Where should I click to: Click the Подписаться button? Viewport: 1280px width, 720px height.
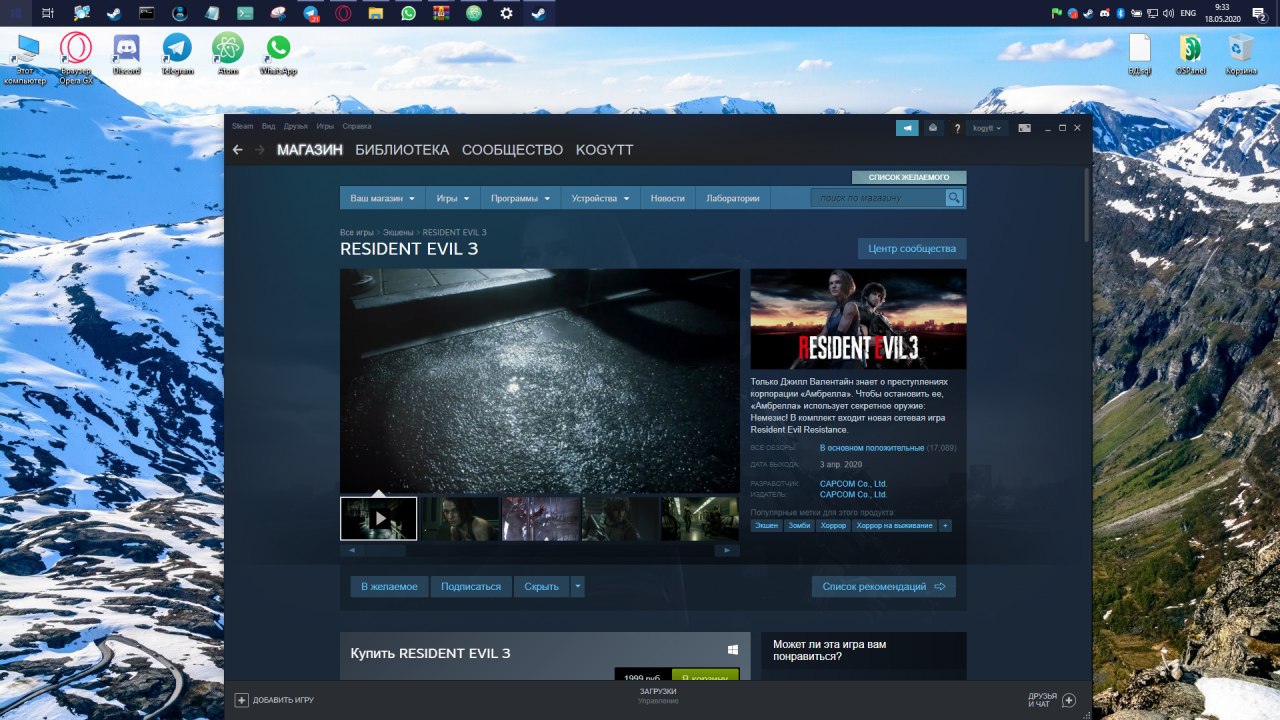click(x=471, y=586)
